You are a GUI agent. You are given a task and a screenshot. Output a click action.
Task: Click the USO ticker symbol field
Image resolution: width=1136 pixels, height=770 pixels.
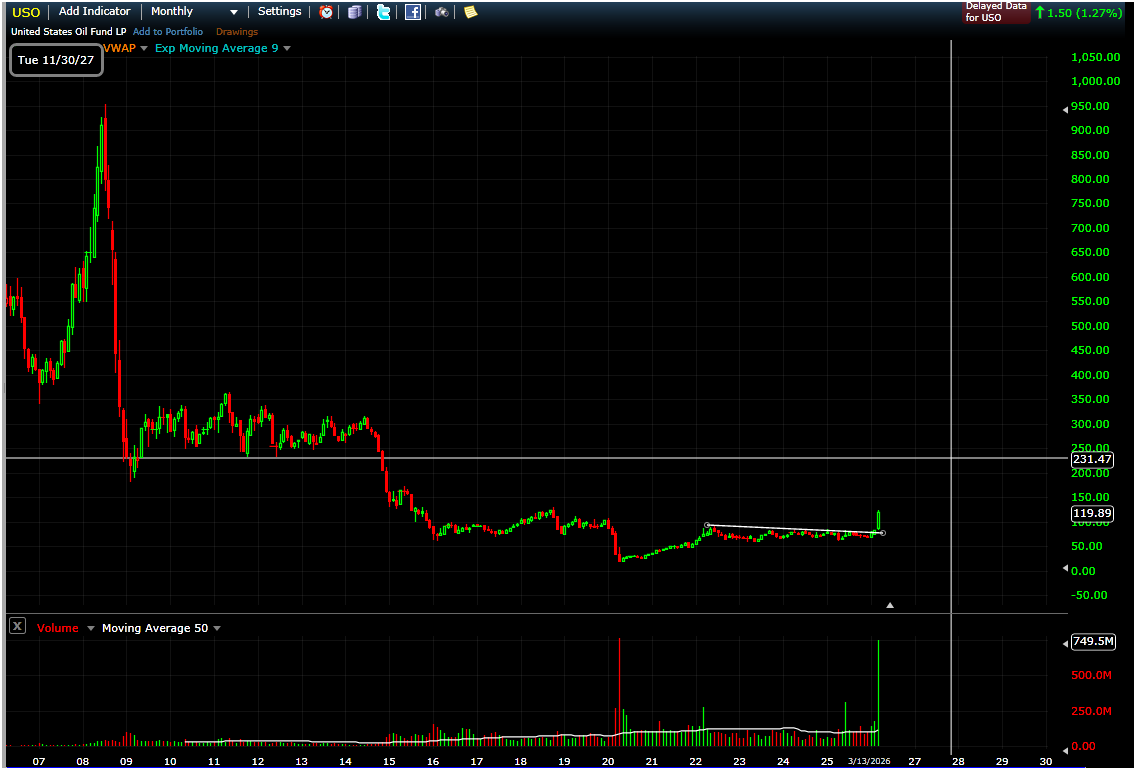pos(26,12)
